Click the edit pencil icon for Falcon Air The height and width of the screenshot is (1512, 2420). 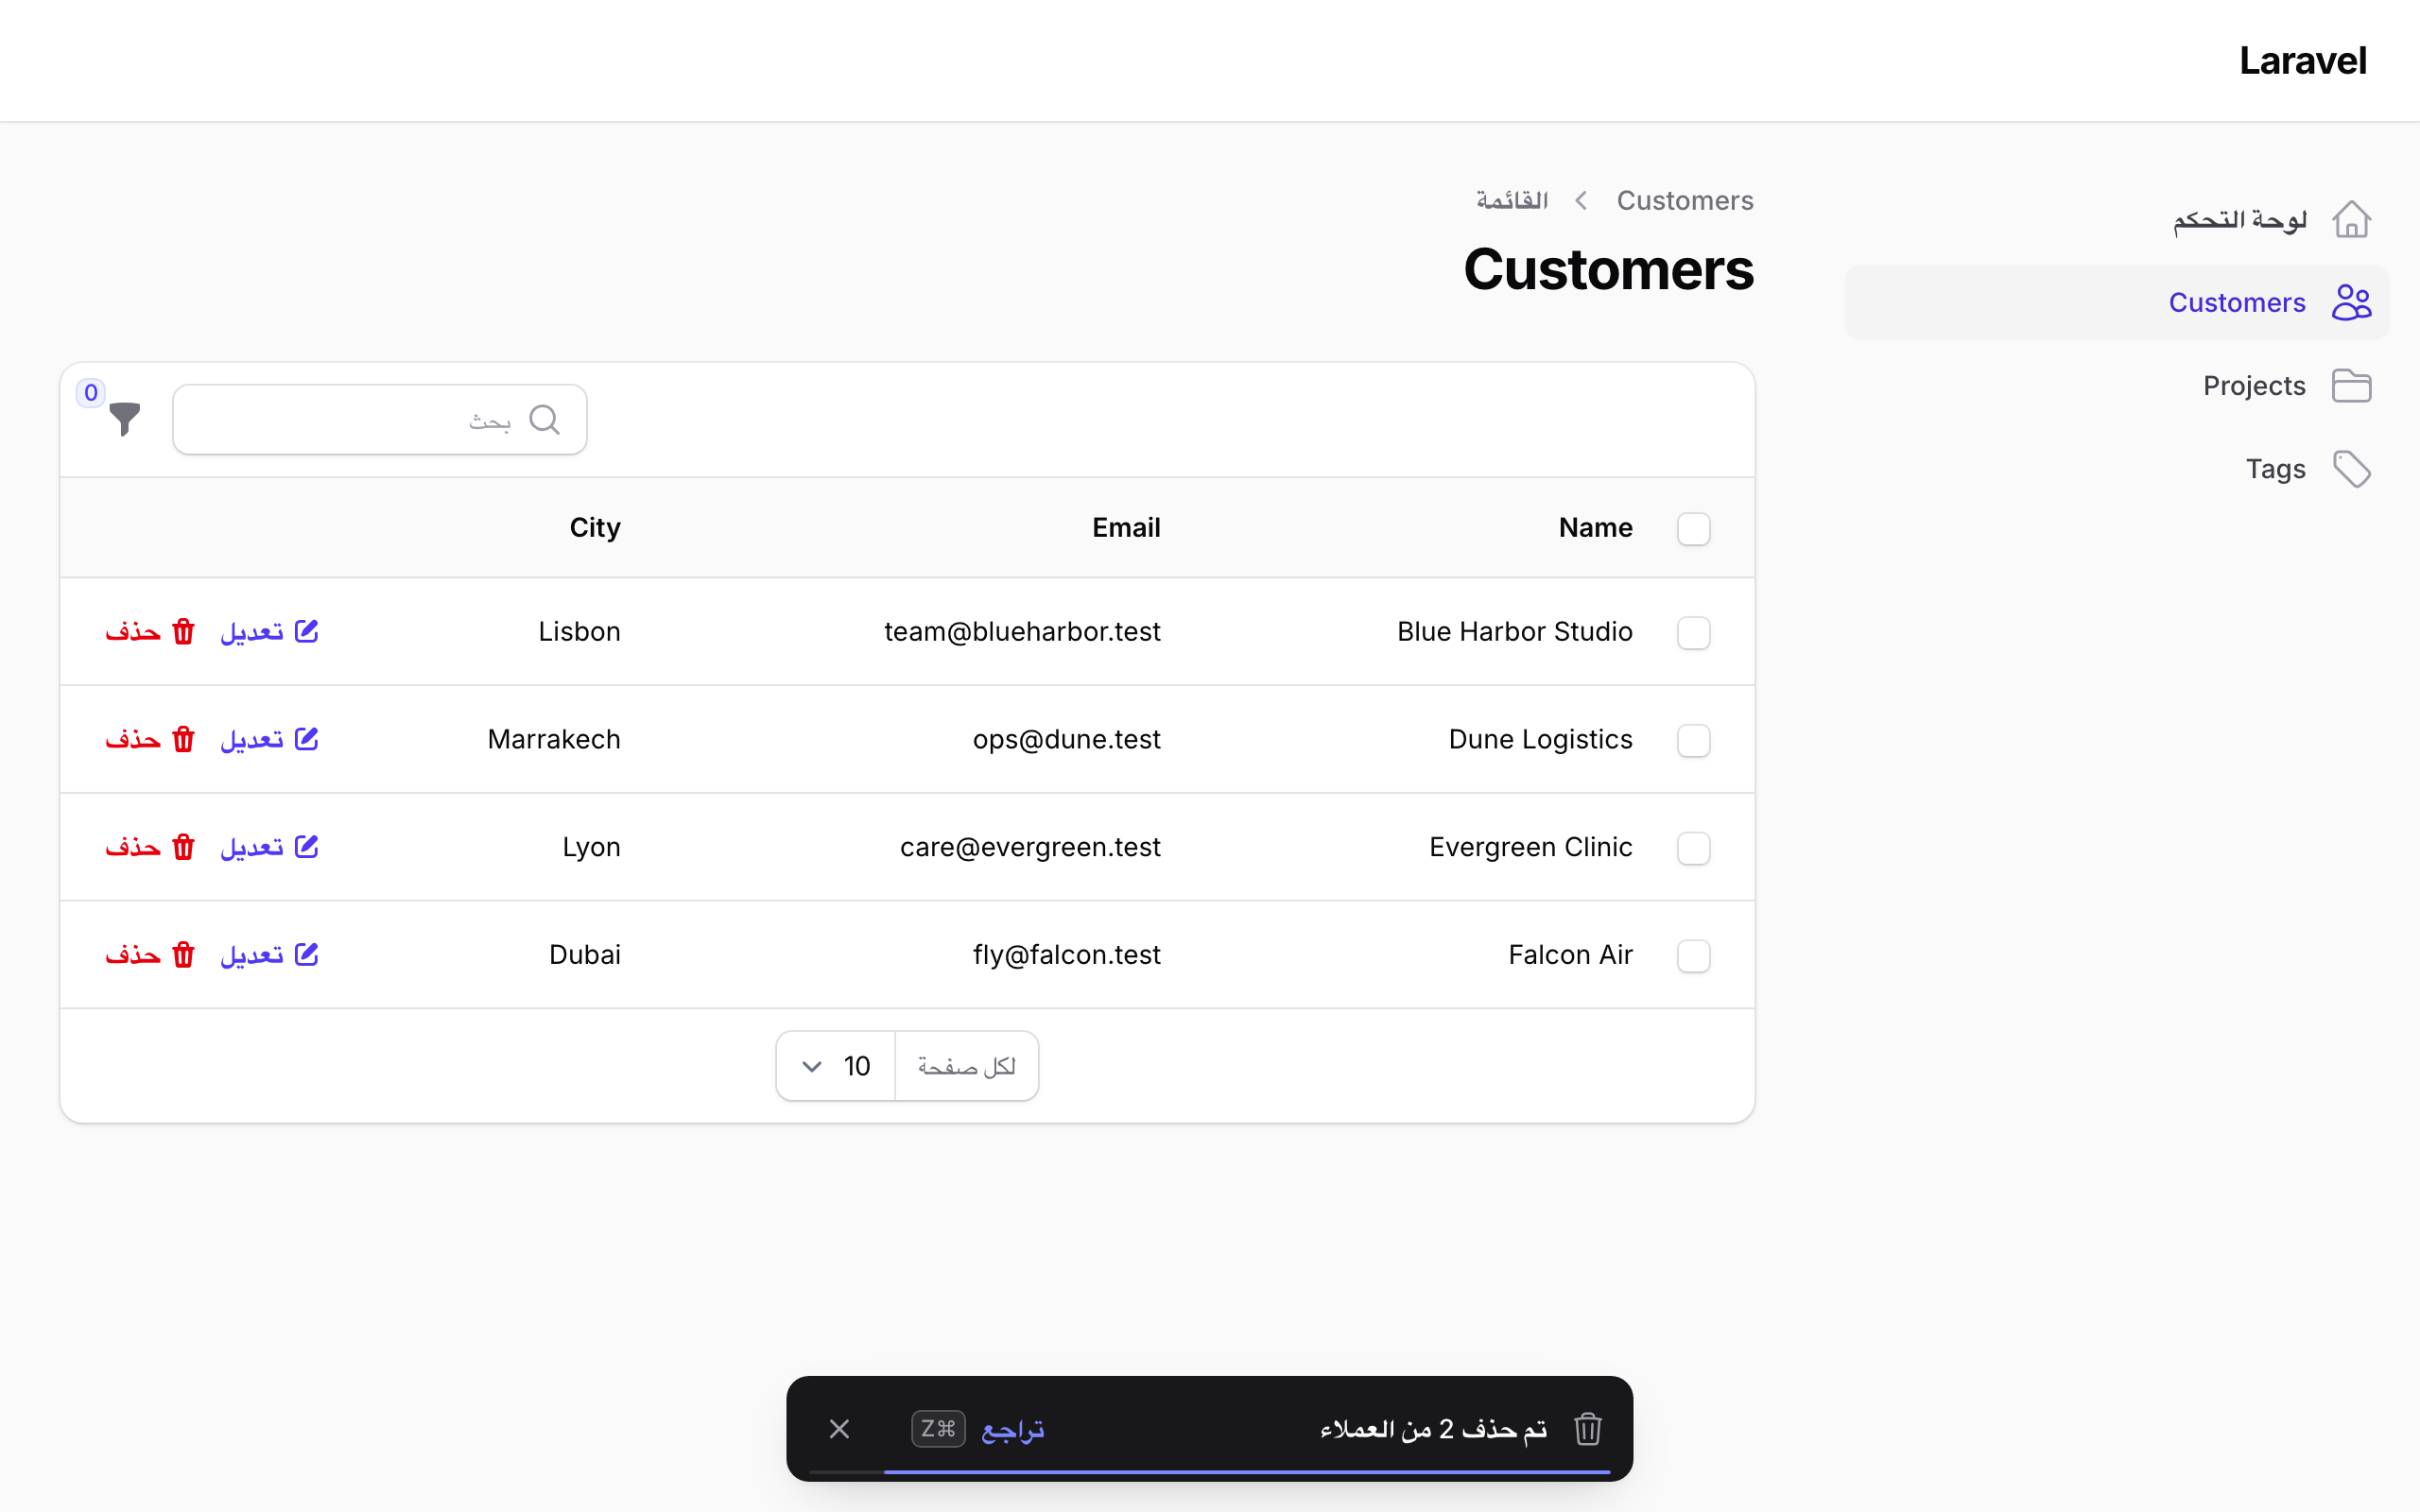point(306,954)
